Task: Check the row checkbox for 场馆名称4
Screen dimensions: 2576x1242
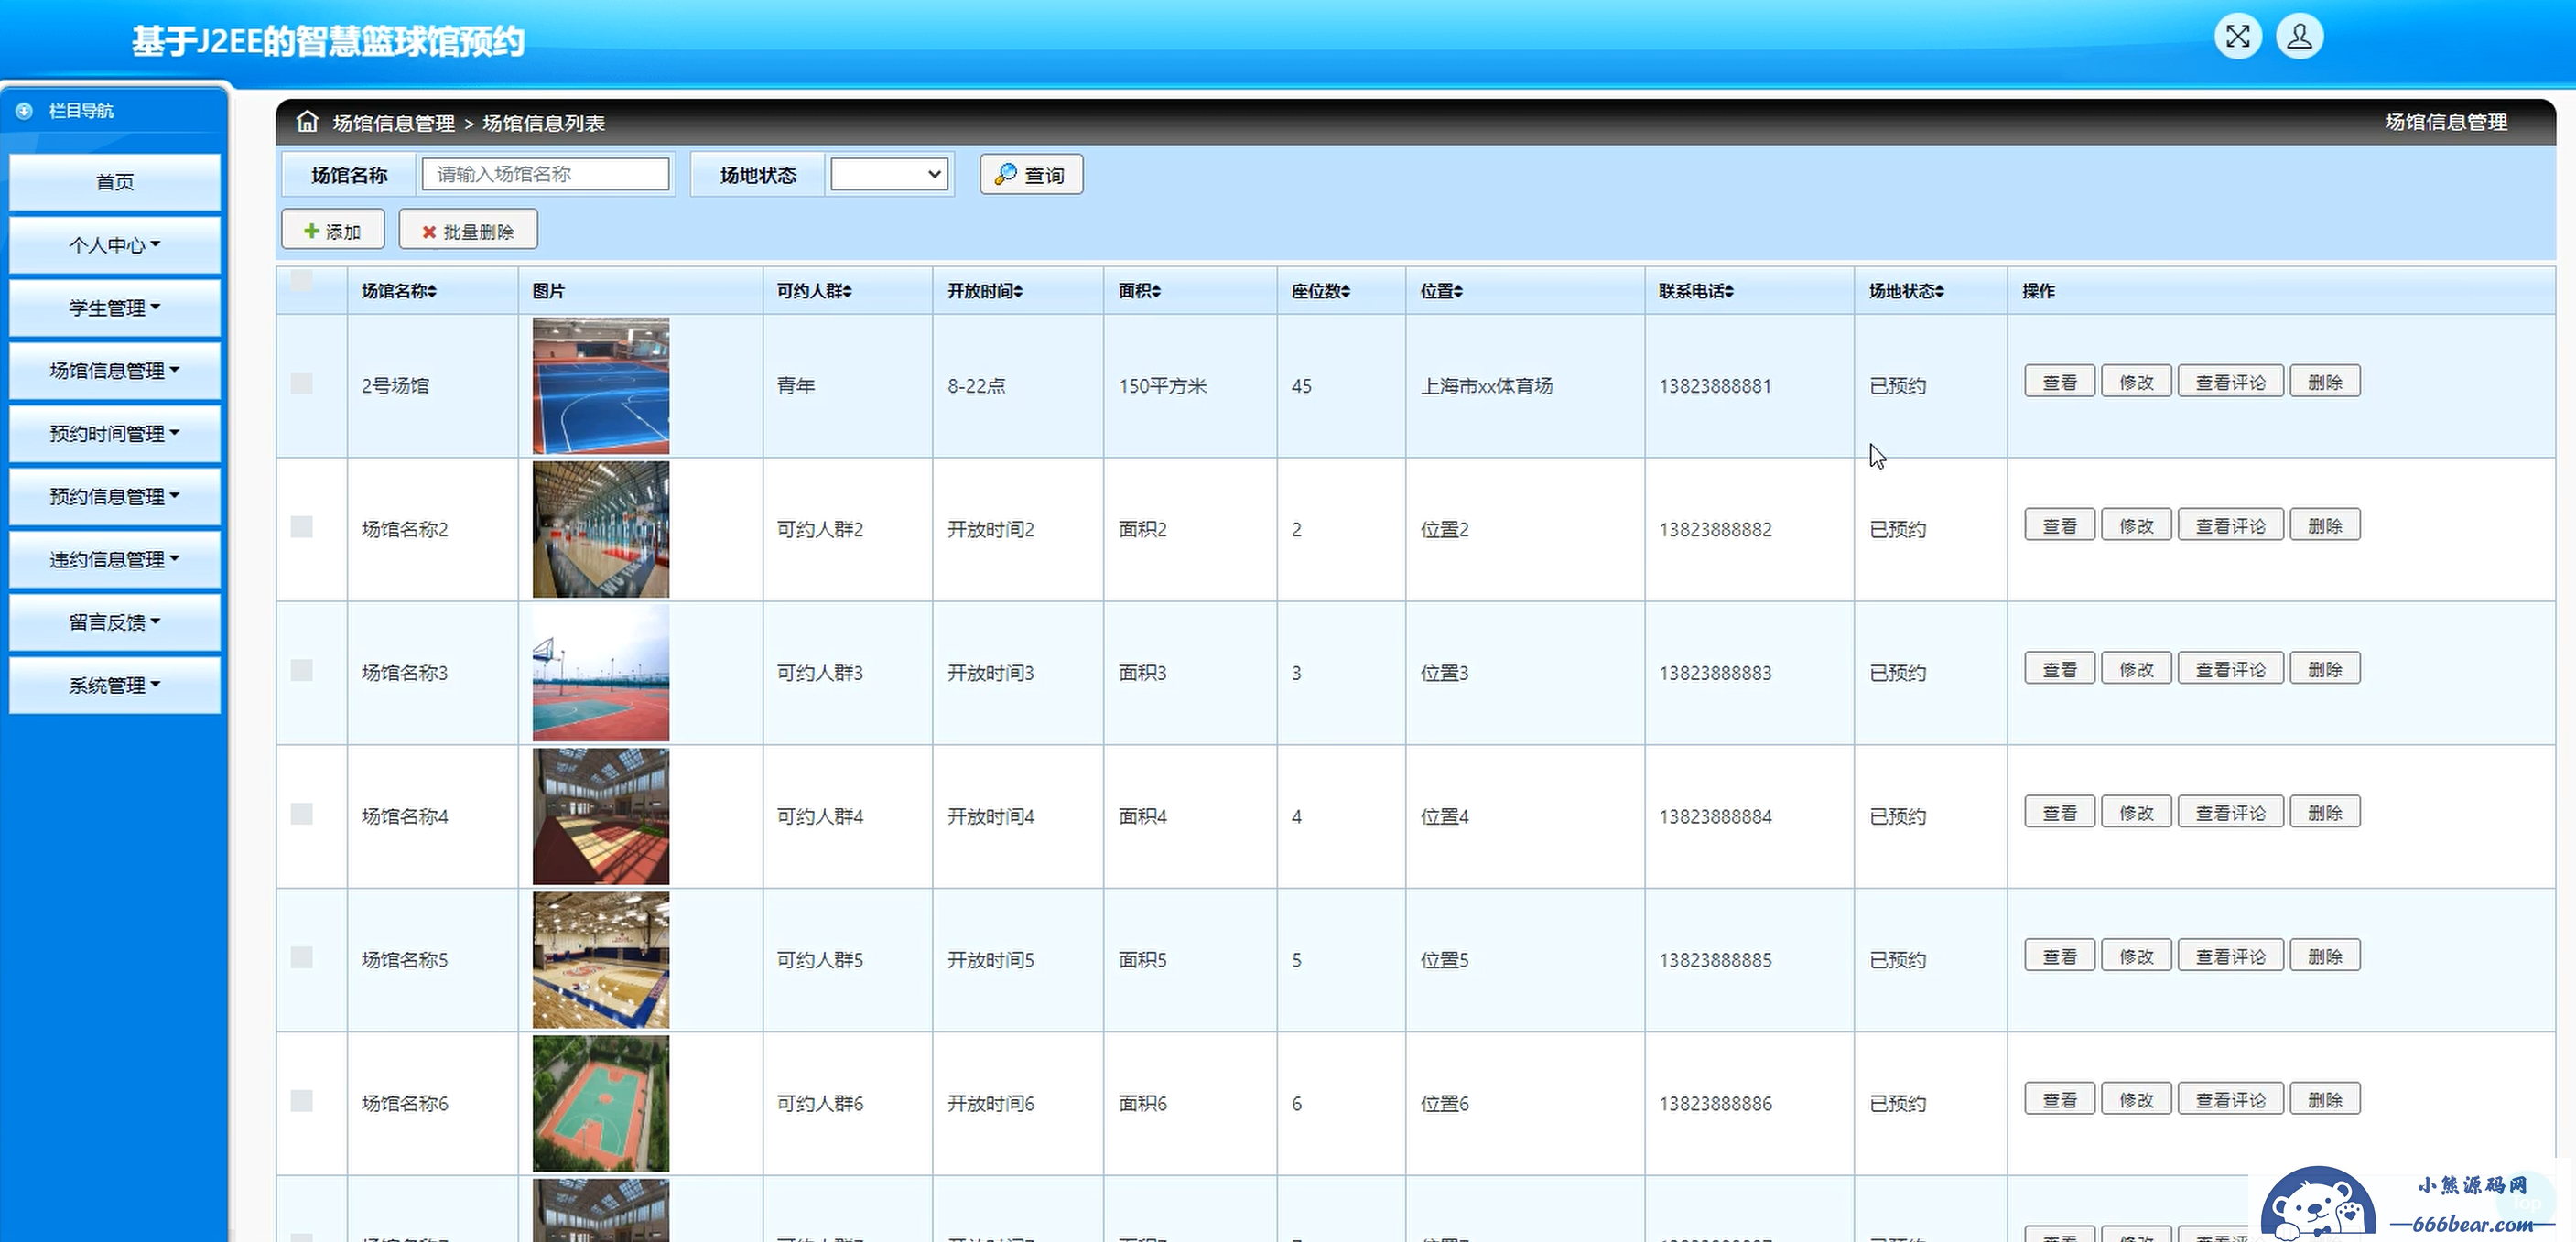Action: [301, 813]
